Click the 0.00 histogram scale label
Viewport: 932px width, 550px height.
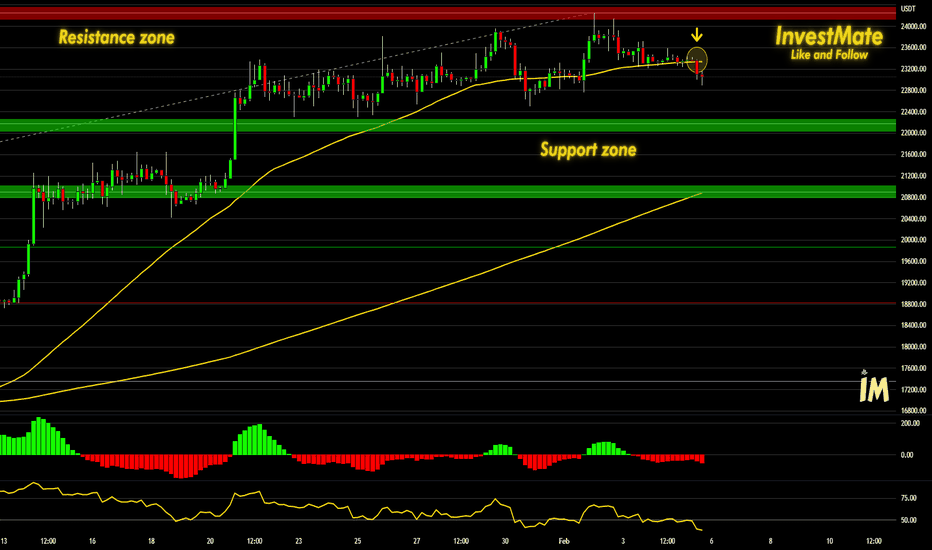[907, 455]
